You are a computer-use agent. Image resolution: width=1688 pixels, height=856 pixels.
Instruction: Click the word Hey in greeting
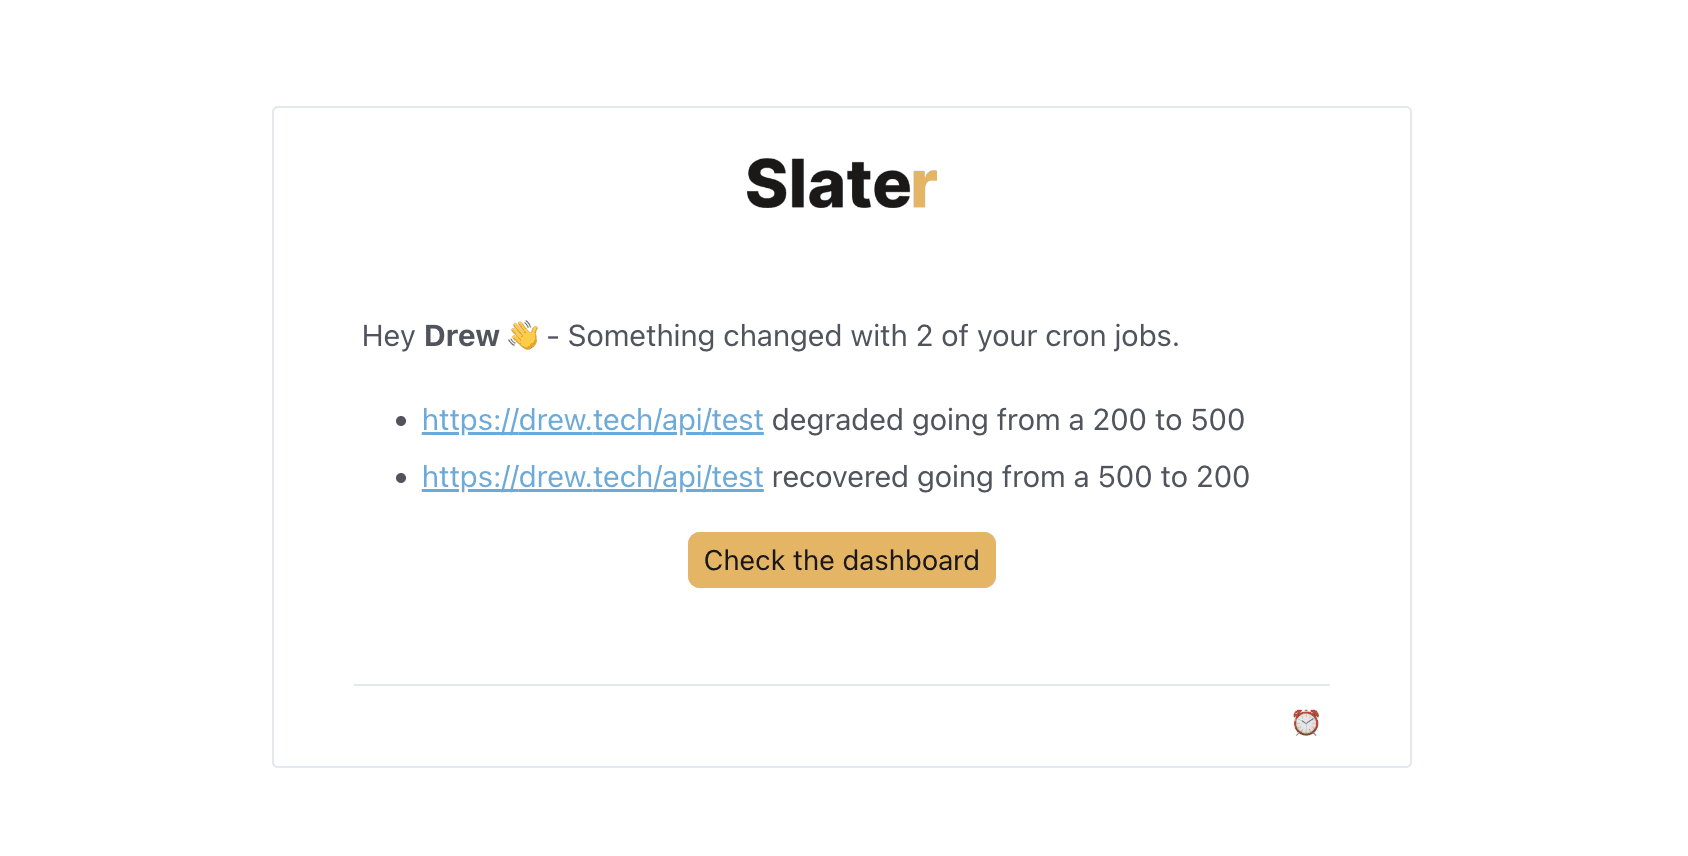tap(388, 336)
